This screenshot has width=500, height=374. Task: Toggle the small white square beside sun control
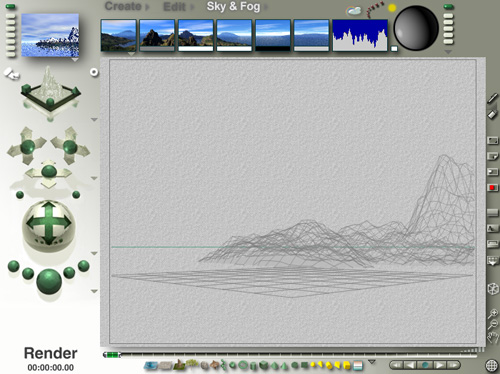pos(394,49)
